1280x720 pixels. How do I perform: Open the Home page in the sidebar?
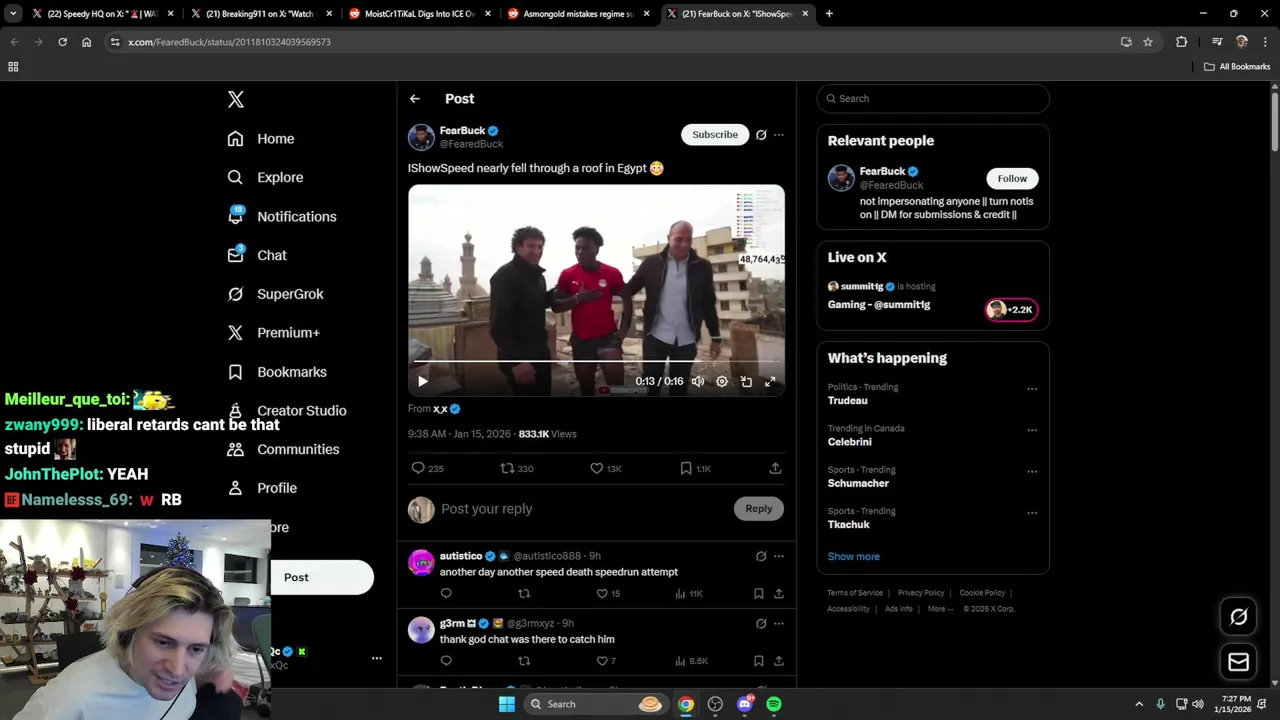coord(261,139)
